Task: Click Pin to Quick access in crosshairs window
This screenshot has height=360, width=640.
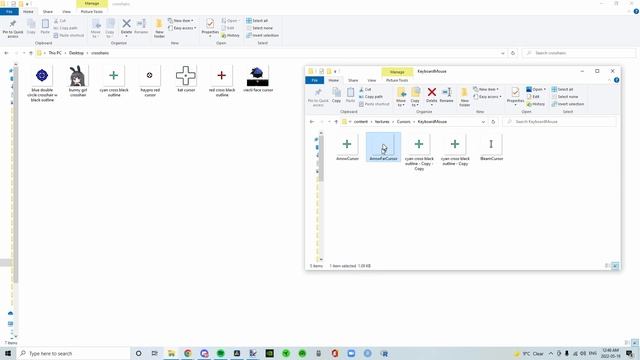Action: pos(13,28)
